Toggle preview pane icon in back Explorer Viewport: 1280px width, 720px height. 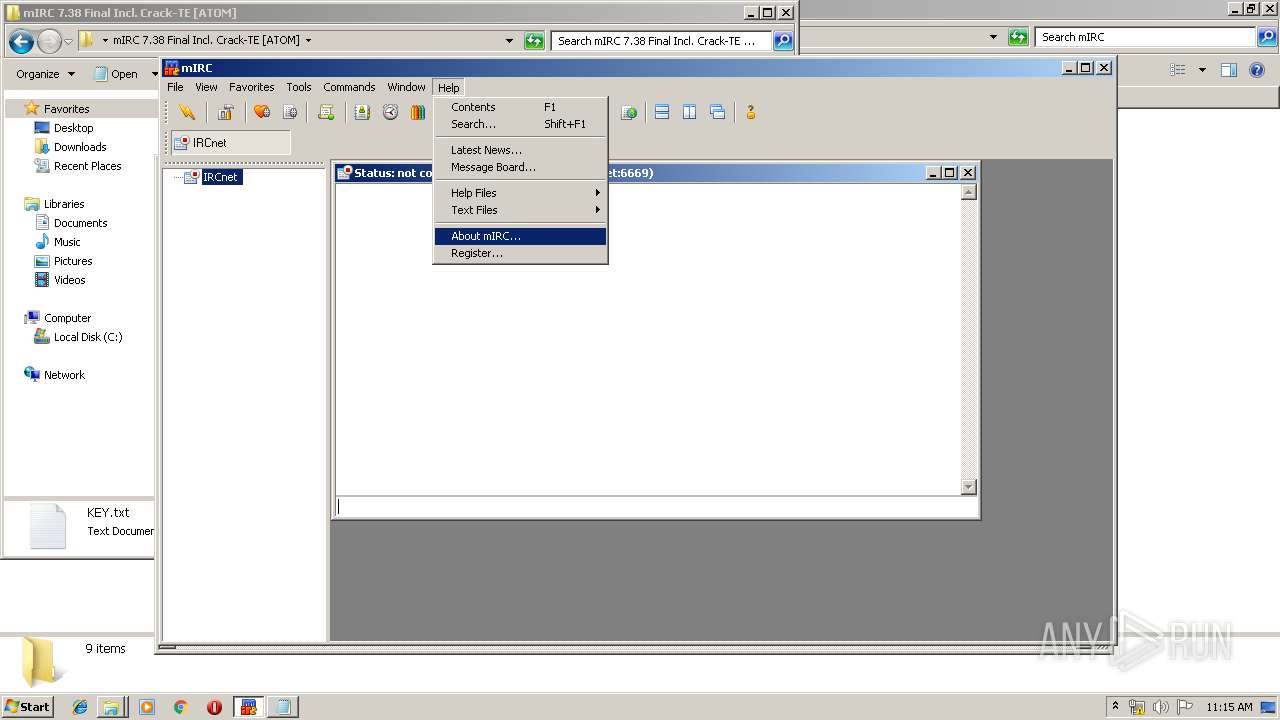pos(1229,70)
